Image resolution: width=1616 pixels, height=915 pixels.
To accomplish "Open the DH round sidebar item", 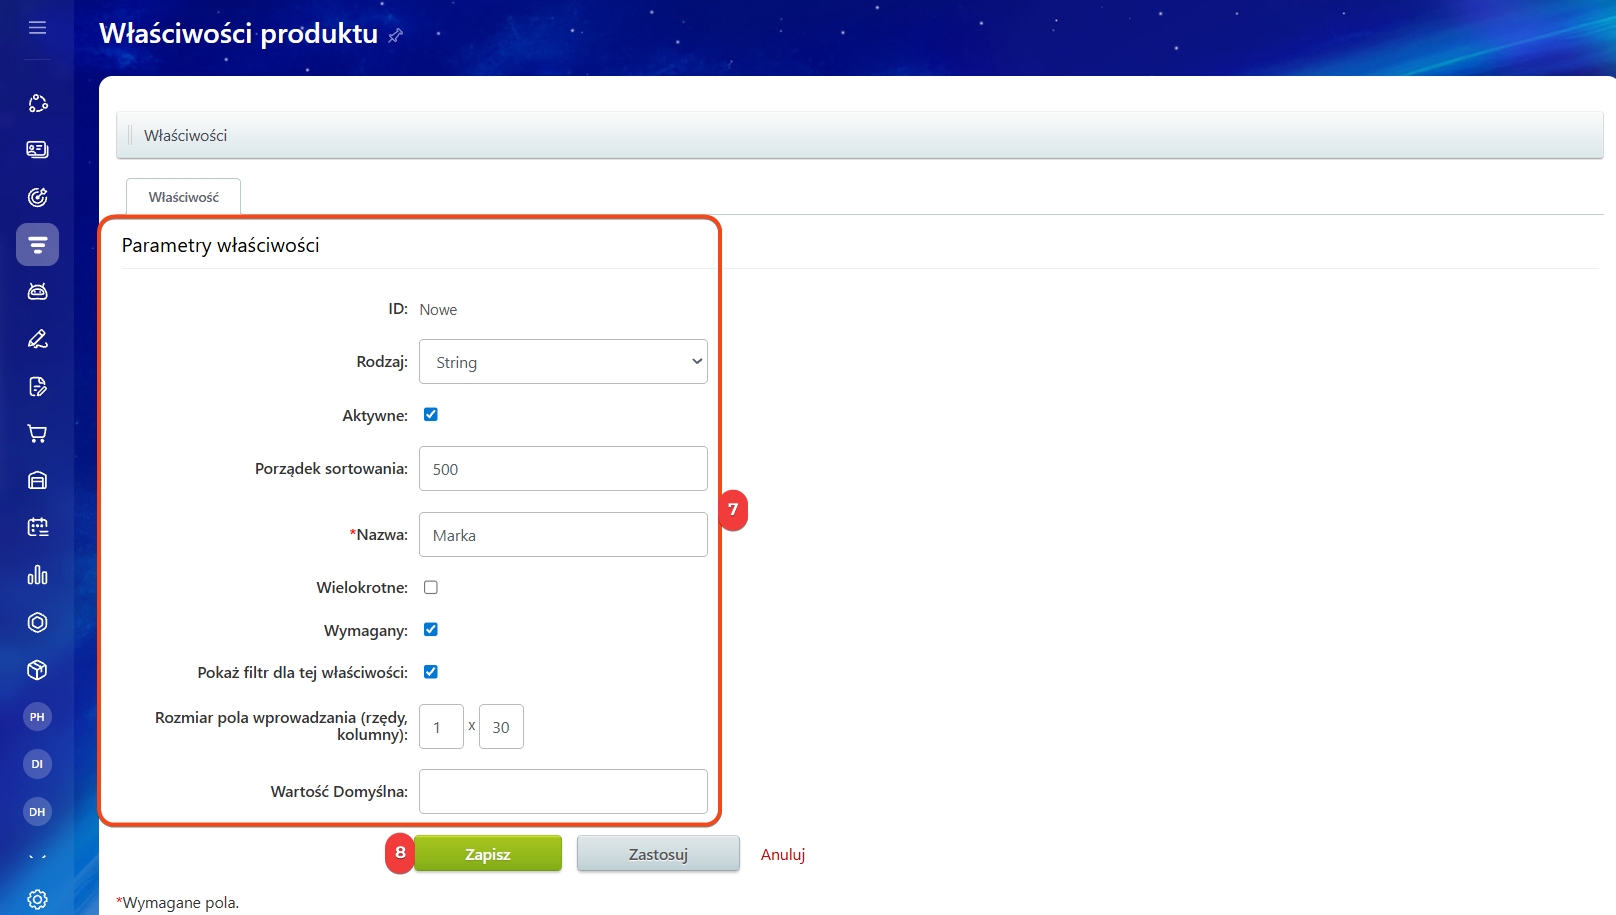I will 37,812.
